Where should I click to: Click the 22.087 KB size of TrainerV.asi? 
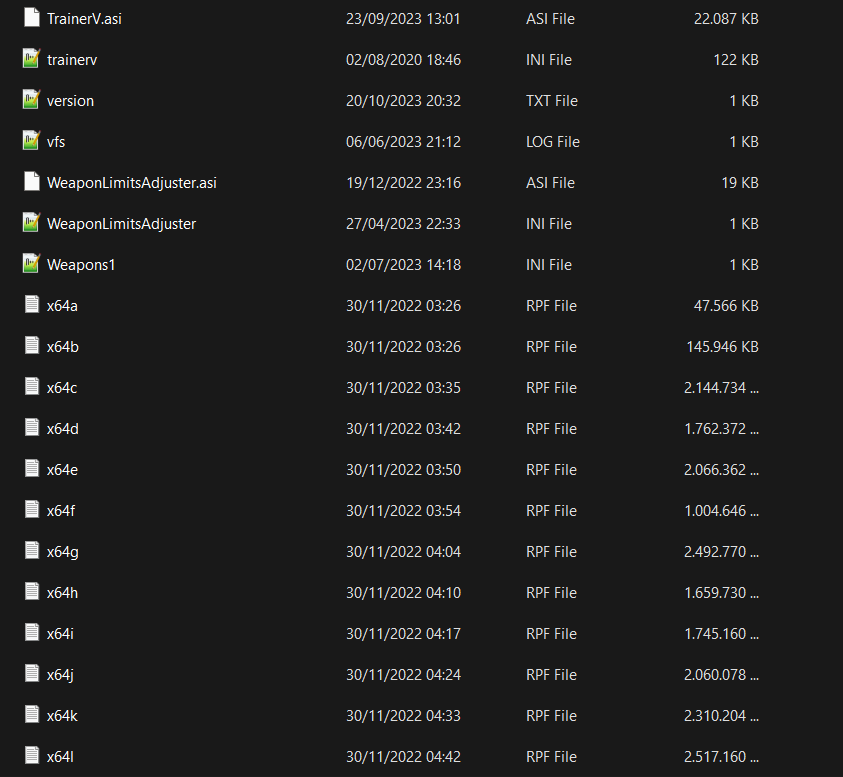point(726,19)
